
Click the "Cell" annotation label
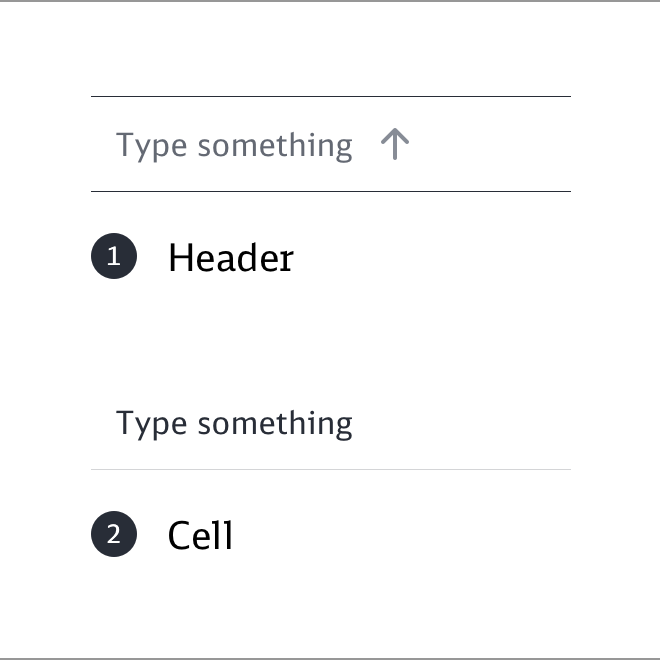(200, 536)
